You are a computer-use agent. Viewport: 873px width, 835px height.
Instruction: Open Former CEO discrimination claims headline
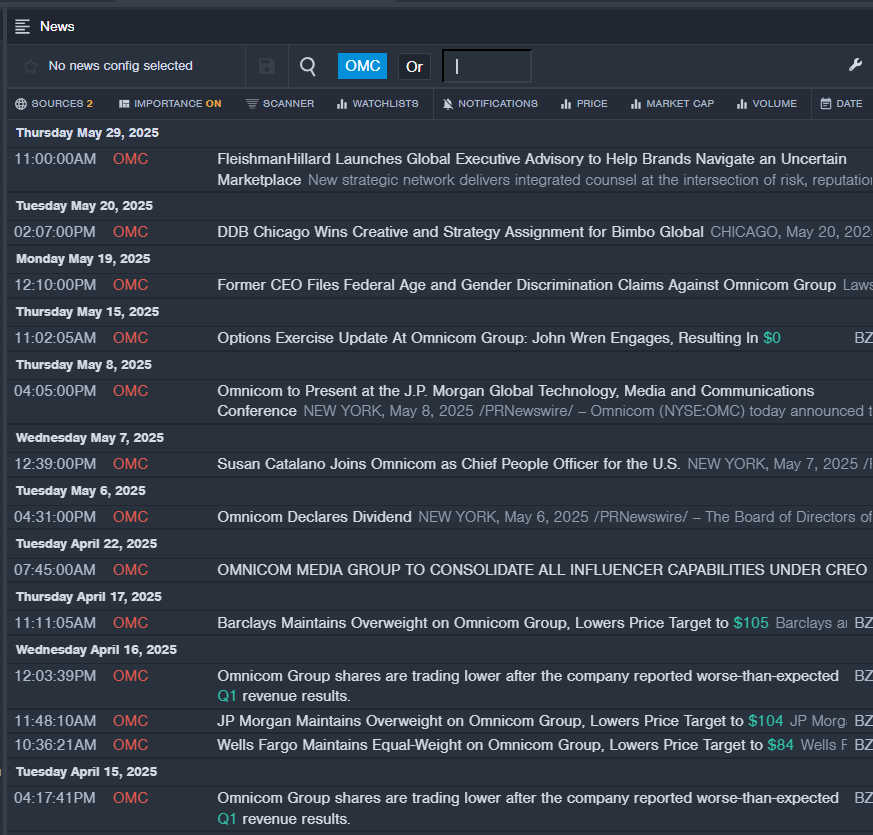[527, 285]
